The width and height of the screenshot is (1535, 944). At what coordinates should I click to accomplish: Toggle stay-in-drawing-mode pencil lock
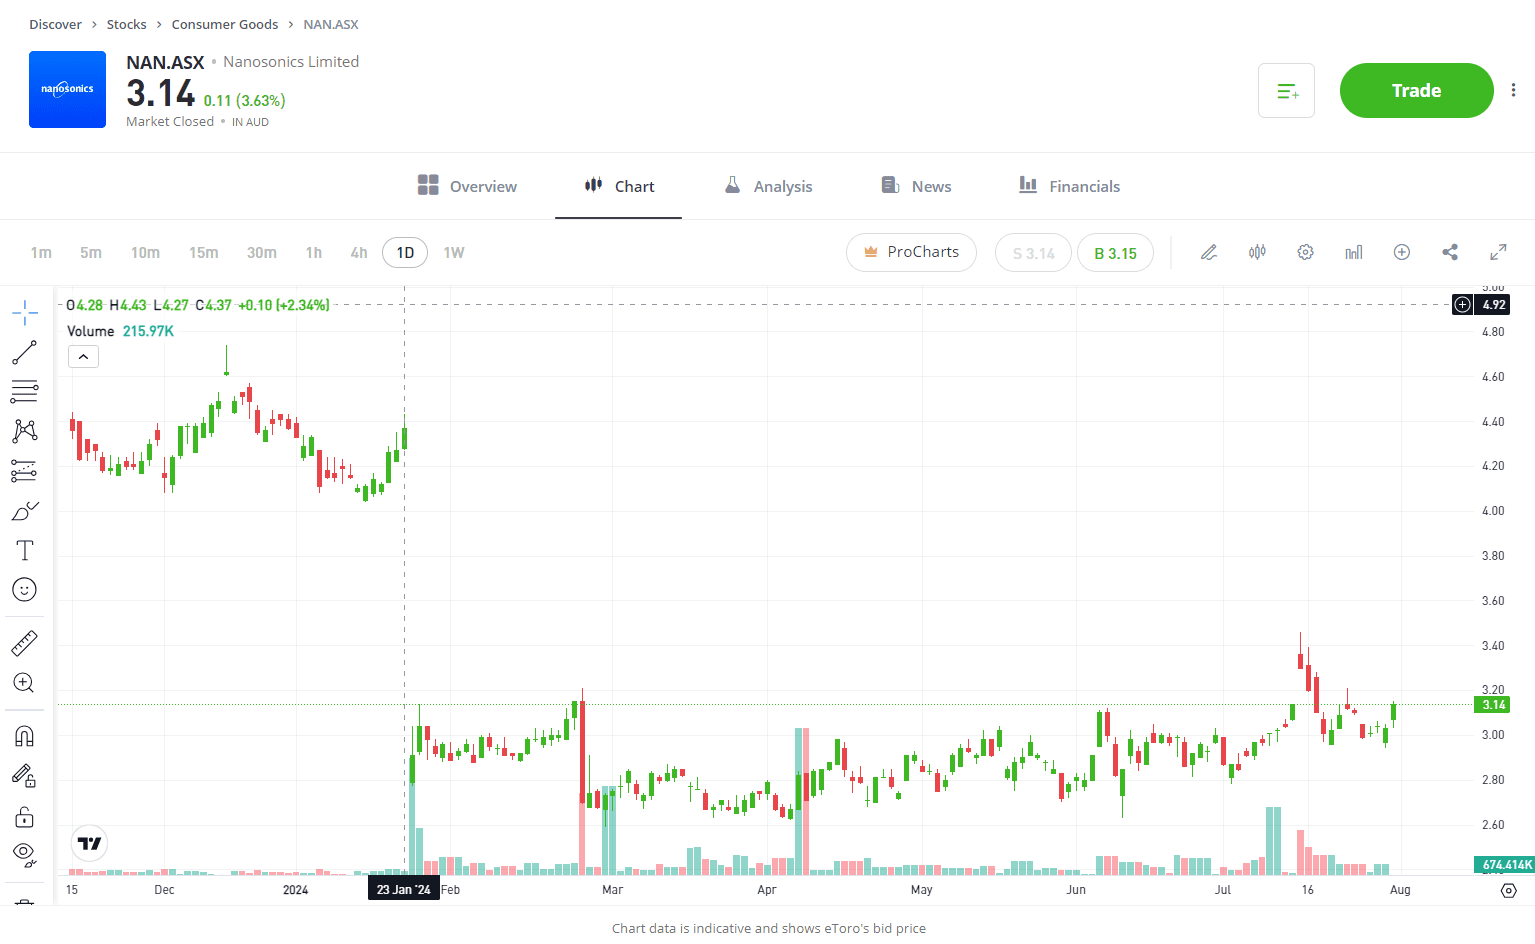click(x=25, y=776)
